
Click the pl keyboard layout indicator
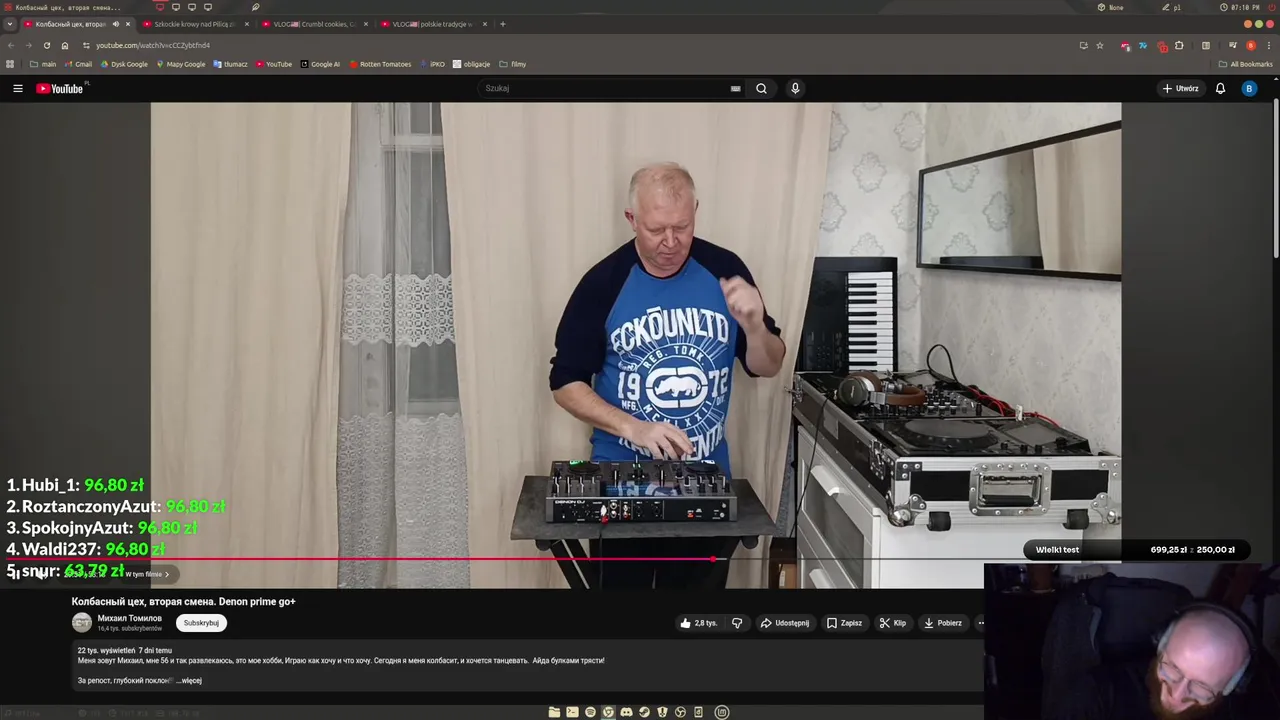click(1171, 7)
